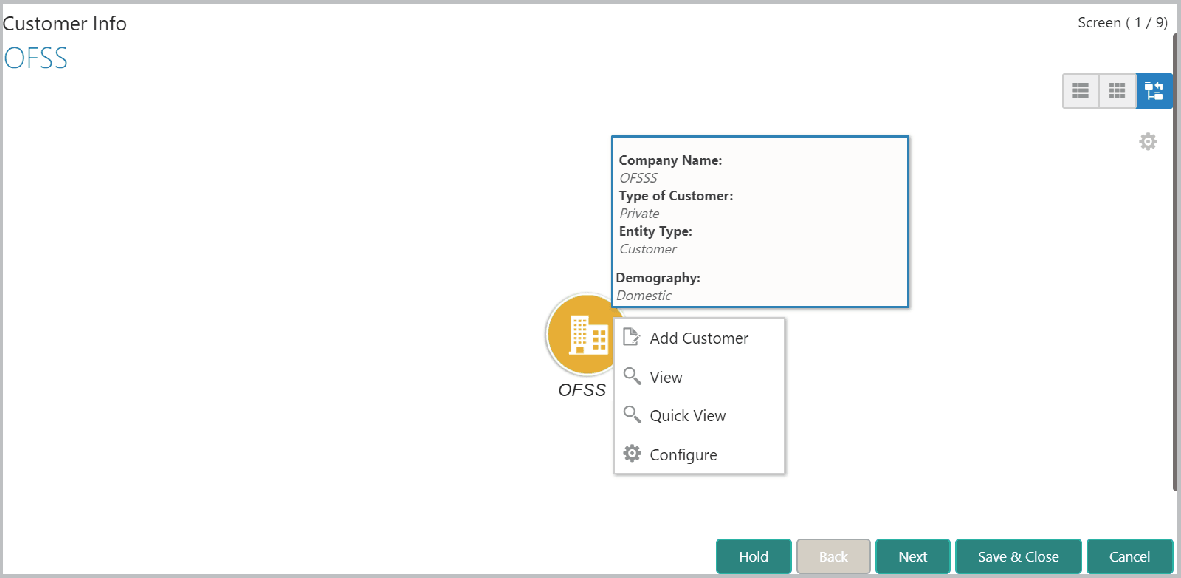Image resolution: width=1181 pixels, height=578 pixels.
Task: Click Company Name value OFSSS
Action: [x=638, y=179]
